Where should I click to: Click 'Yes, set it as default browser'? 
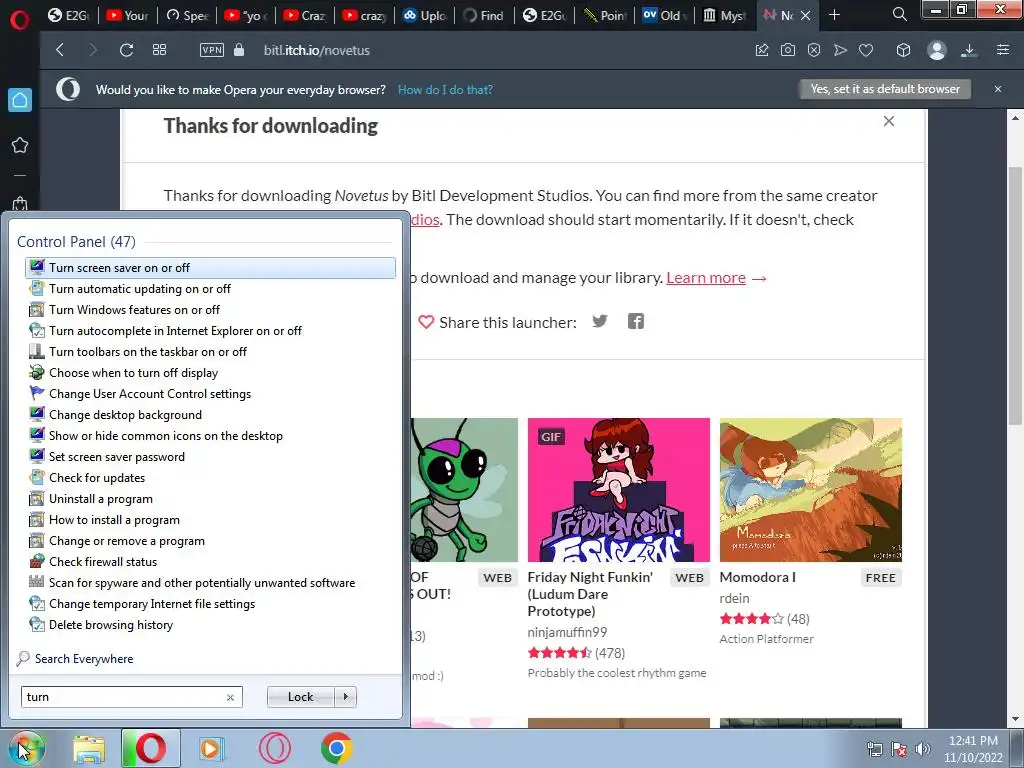(885, 89)
